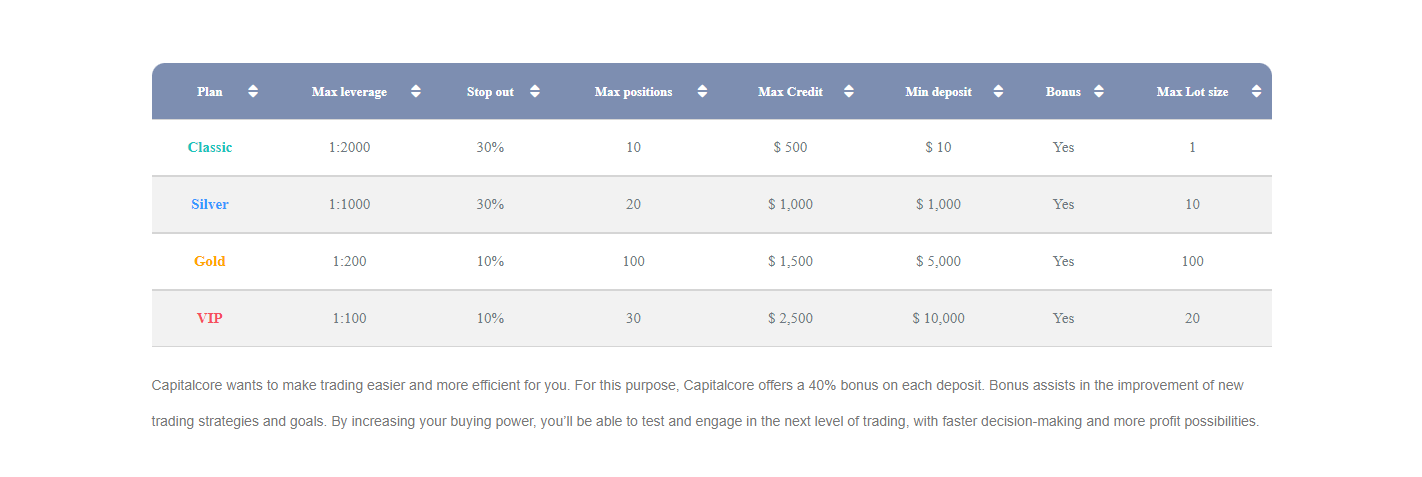Click the Stop out sort arrows icon
The height and width of the screenshot is (477, 1422).
tap(535, 91)
